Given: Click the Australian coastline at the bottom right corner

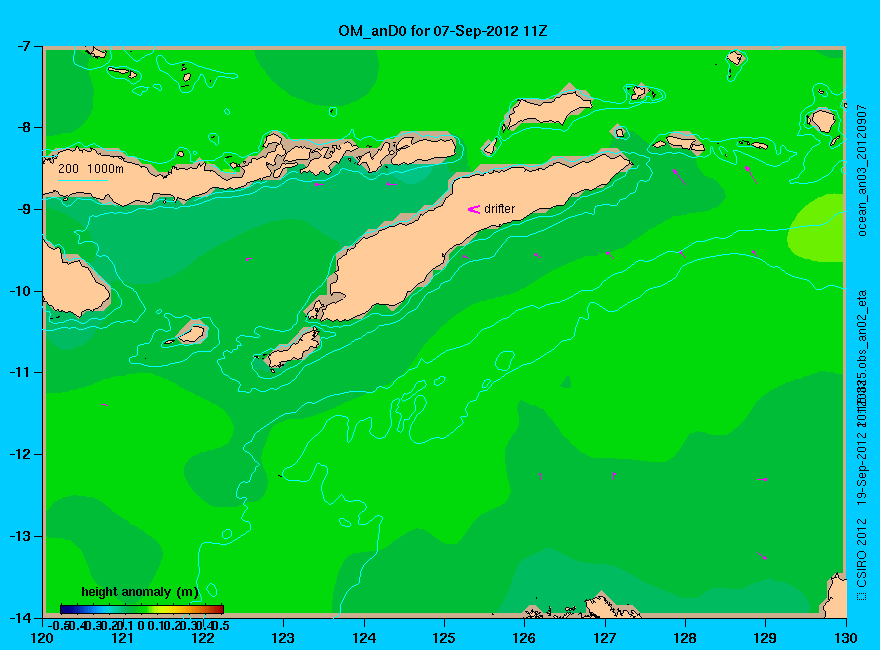Looking at the screenshot, I should click(836, 596).
